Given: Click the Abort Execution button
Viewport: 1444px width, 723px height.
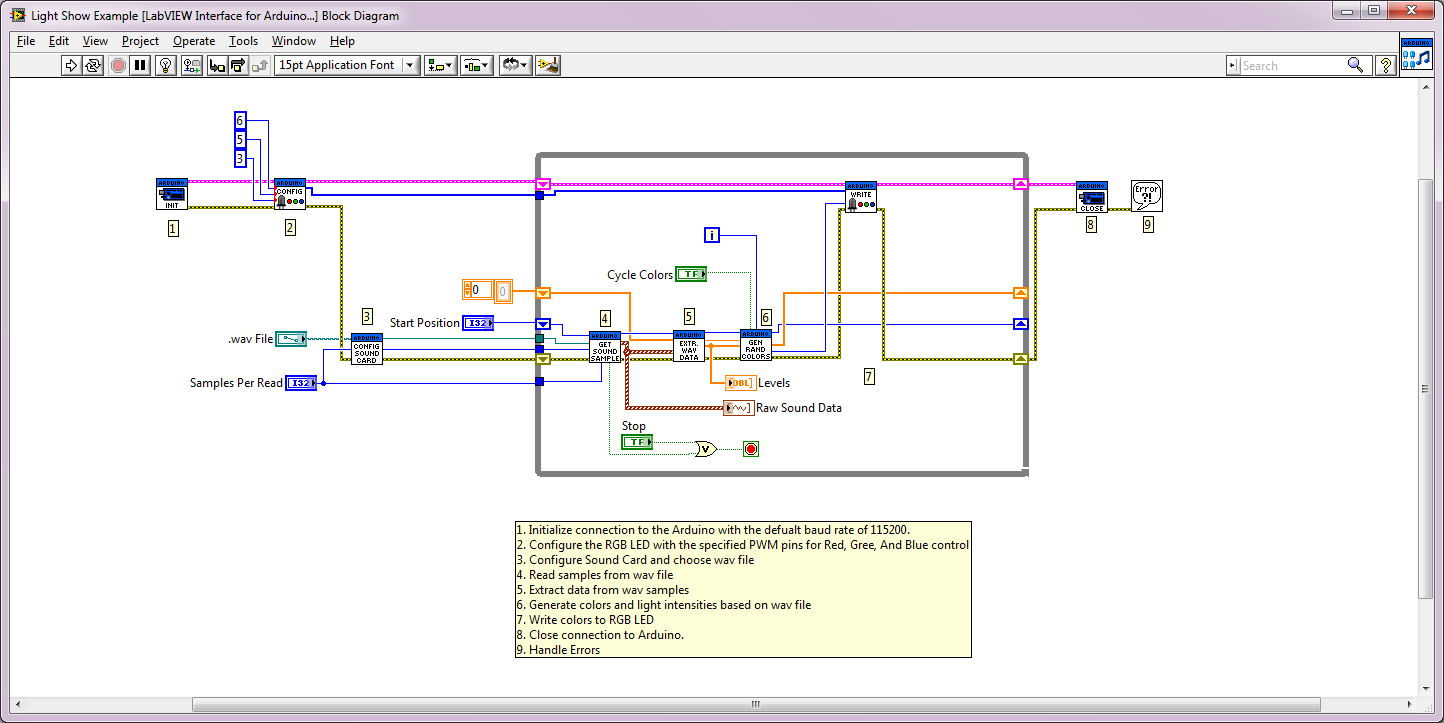Looking at the screenshot, I should click(x=118, y=65).
